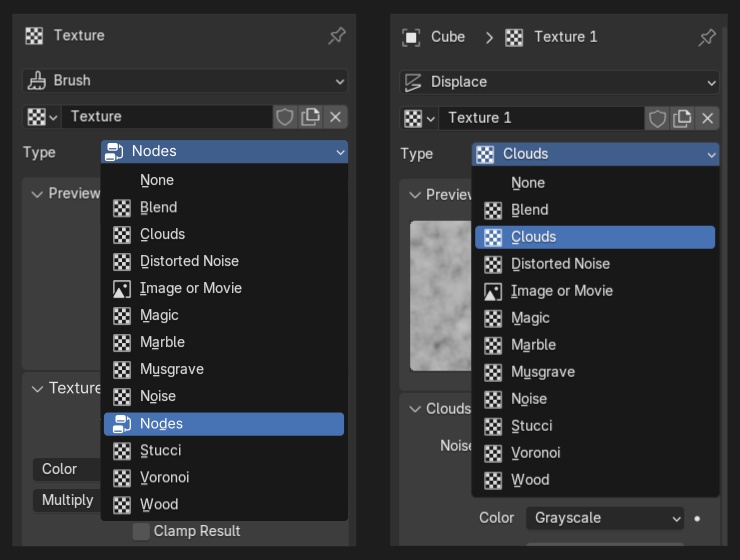Select Musgrave in right Type list

pos(595,372)
